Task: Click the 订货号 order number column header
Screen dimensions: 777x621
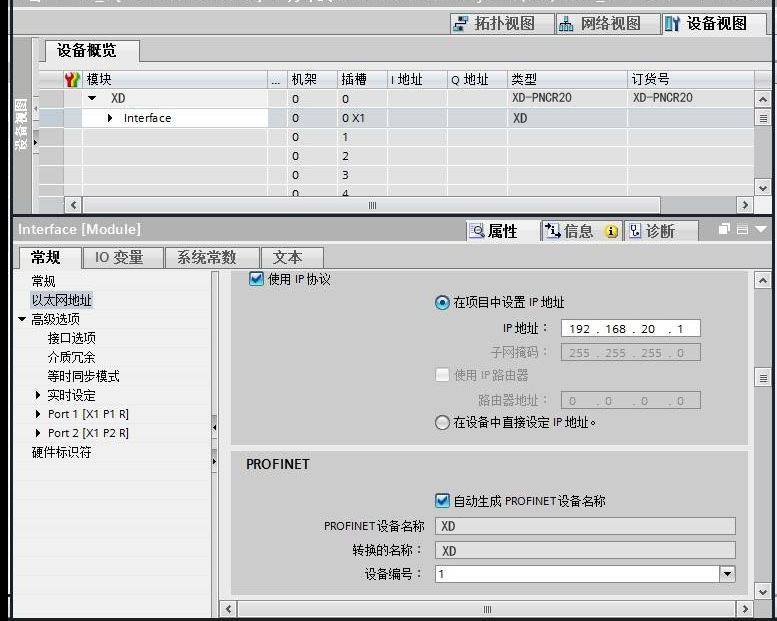Action: coord(691,79)
